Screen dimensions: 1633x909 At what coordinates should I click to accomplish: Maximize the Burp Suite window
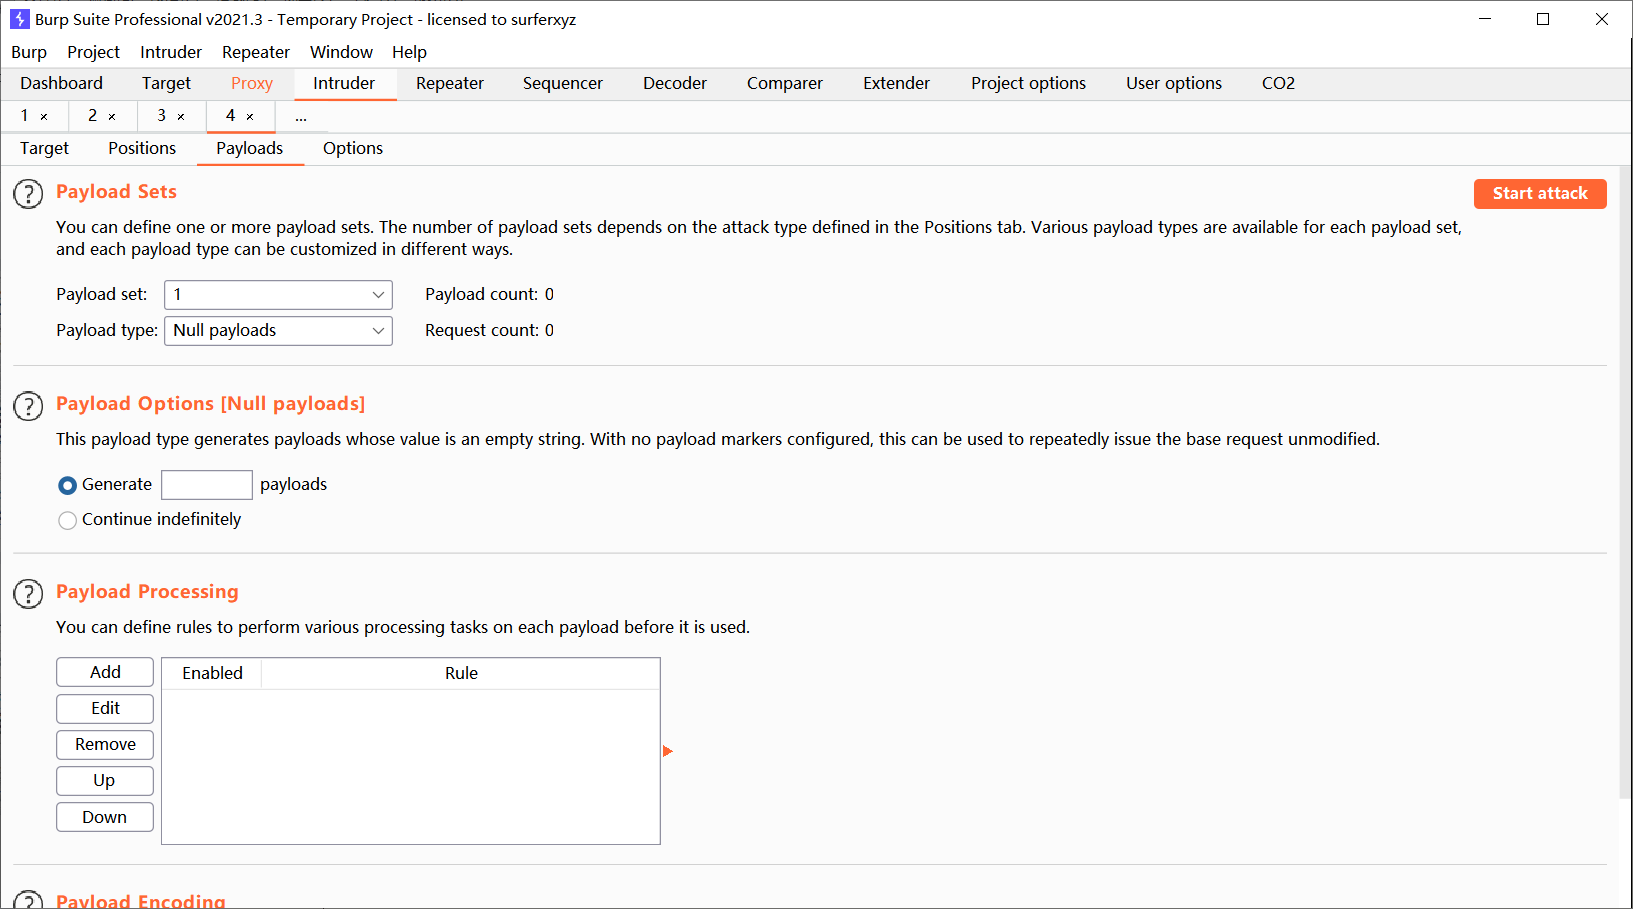click(x=1543, y=19)
